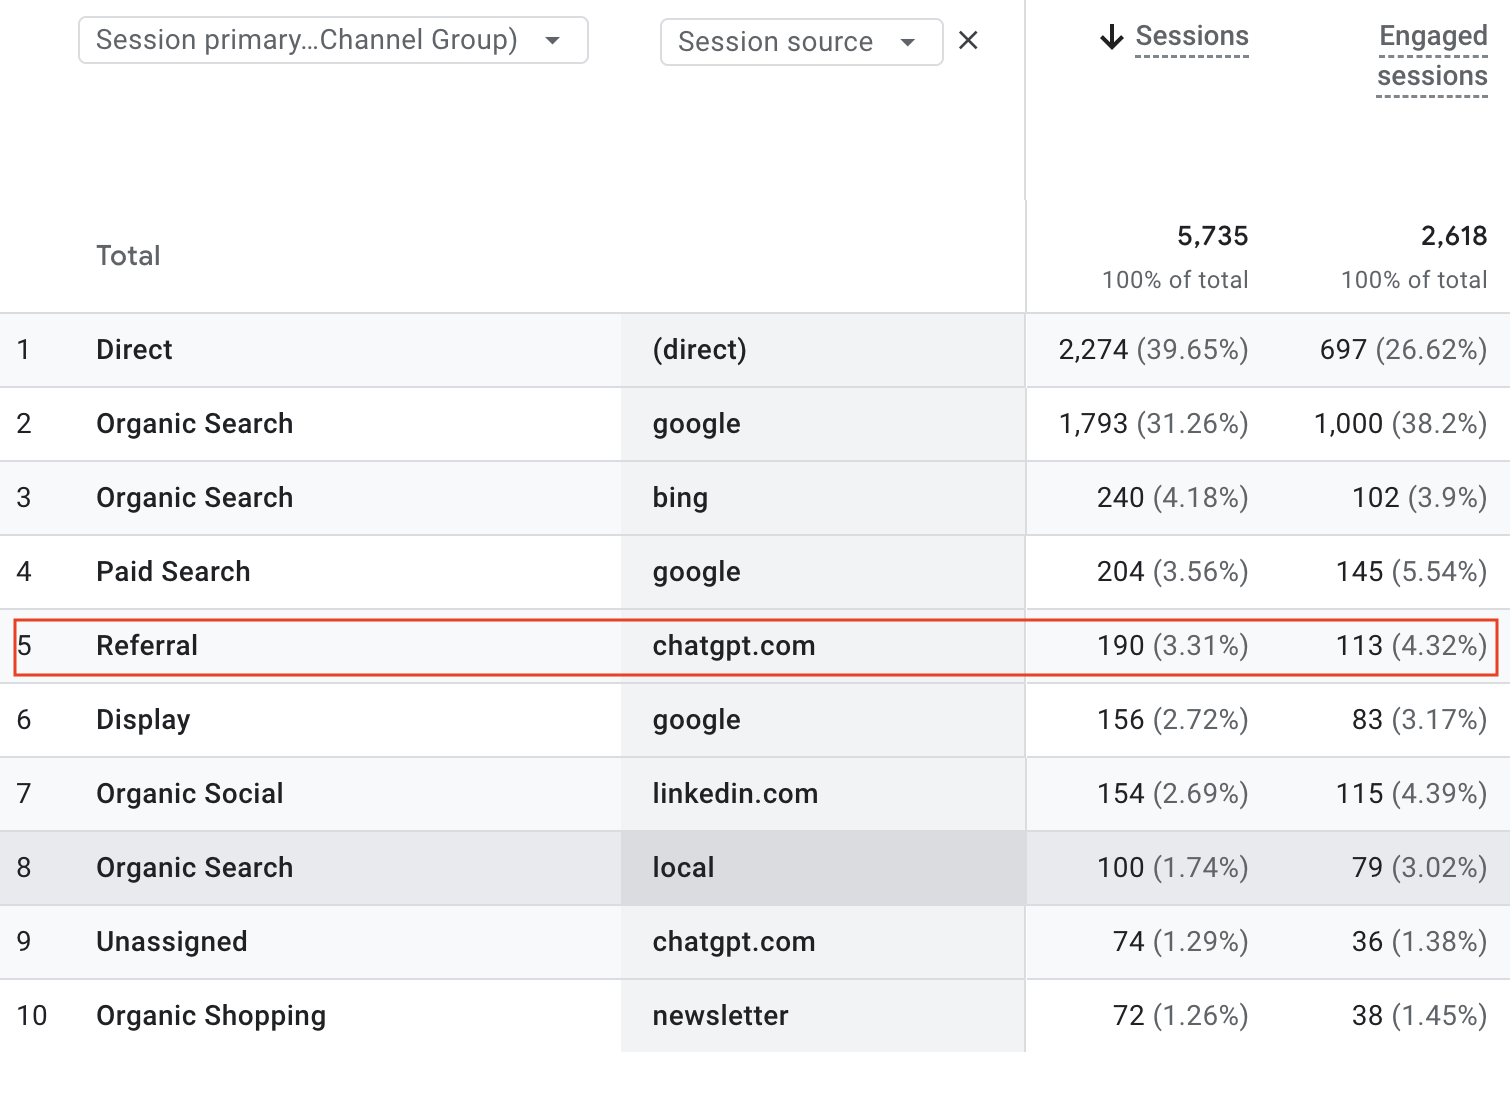Click google in the Paid Search row
The height and width of the screenshot is (1100, 1510).
point(697,572)
